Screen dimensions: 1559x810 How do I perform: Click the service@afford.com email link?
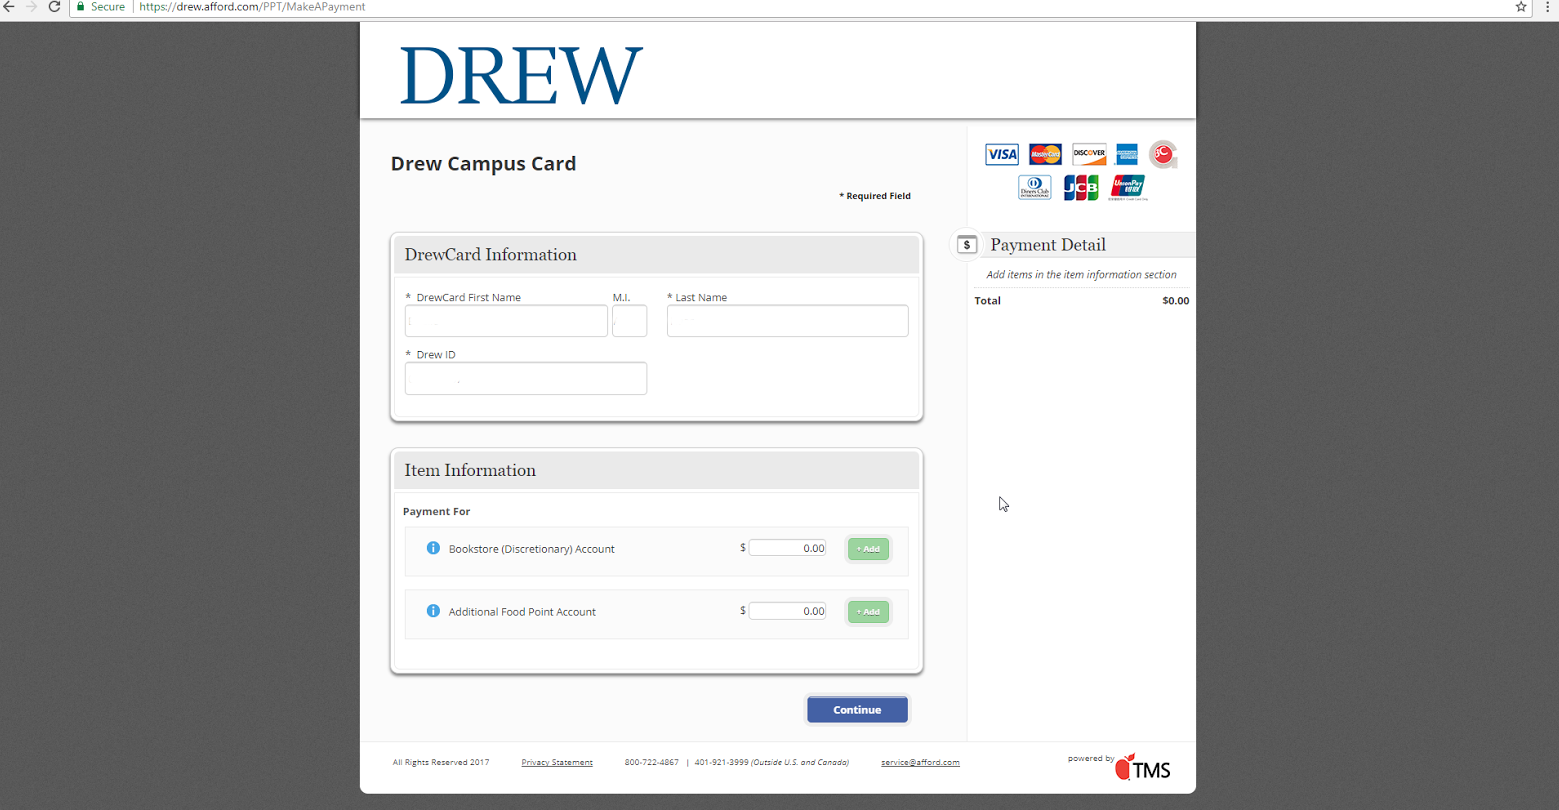920,762
